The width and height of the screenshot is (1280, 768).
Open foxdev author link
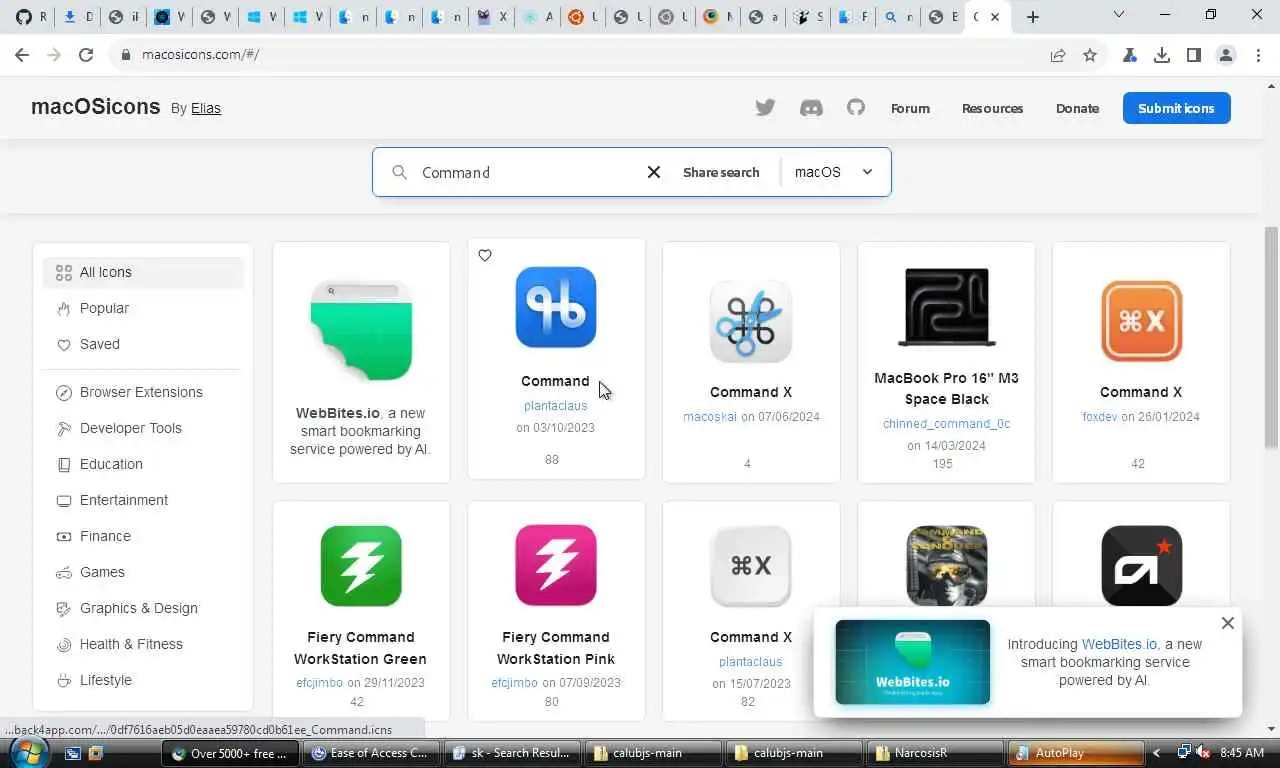coord(1099,416)
